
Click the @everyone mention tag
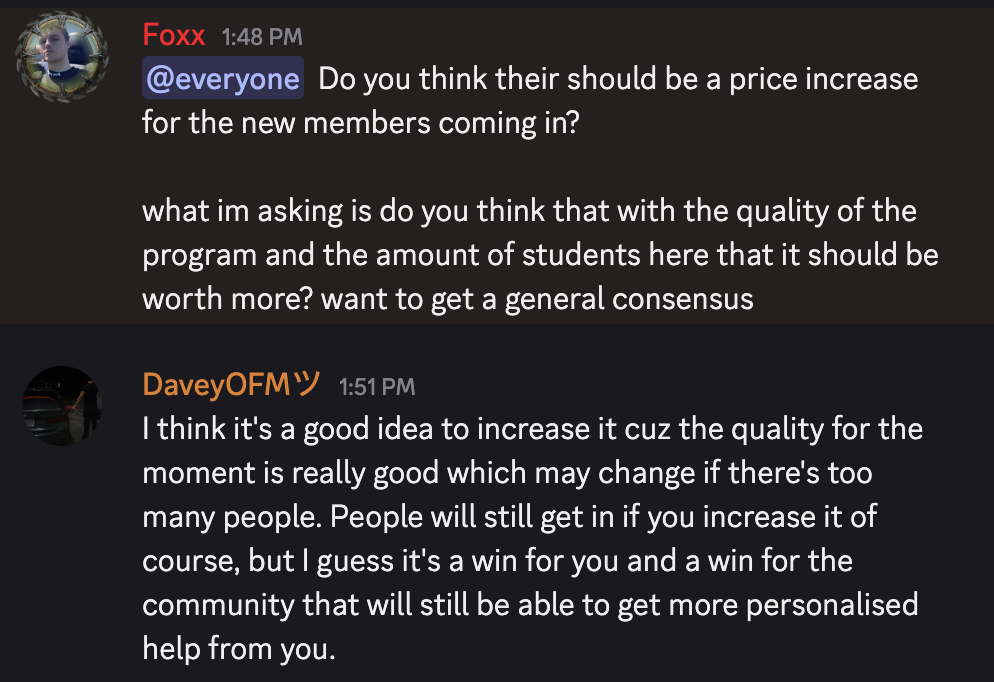click(x=222, y=79)
